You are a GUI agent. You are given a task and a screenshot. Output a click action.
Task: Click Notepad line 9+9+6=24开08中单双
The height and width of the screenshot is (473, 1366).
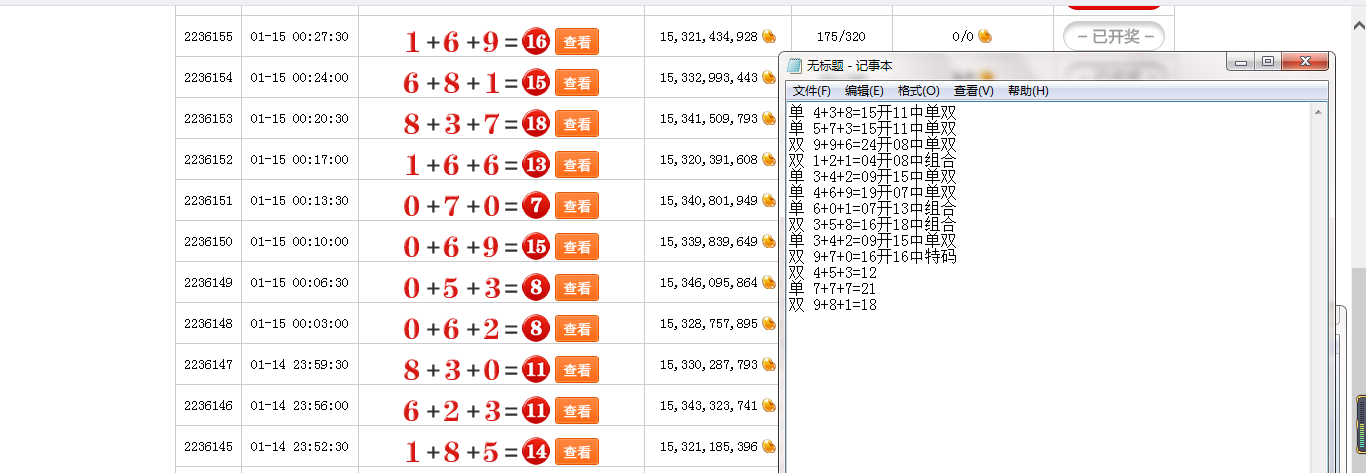pos(873,144)
